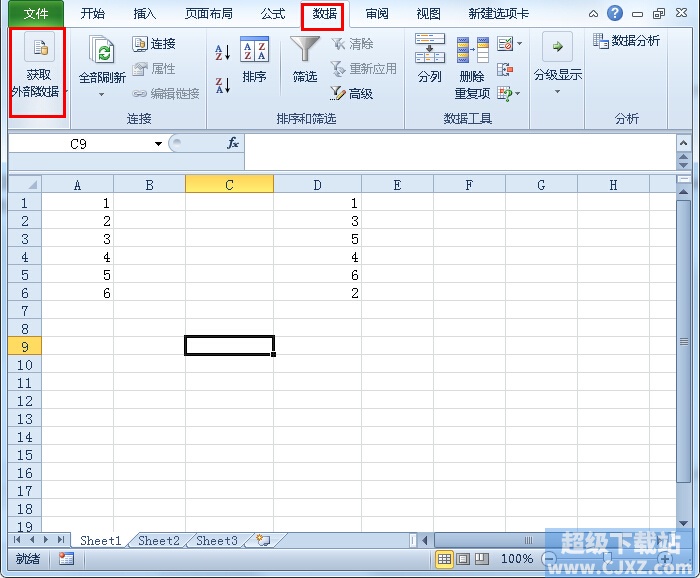Click the macro record icon in status bar
This screenshot has width=700, height=578.
[x=66, y=558]
